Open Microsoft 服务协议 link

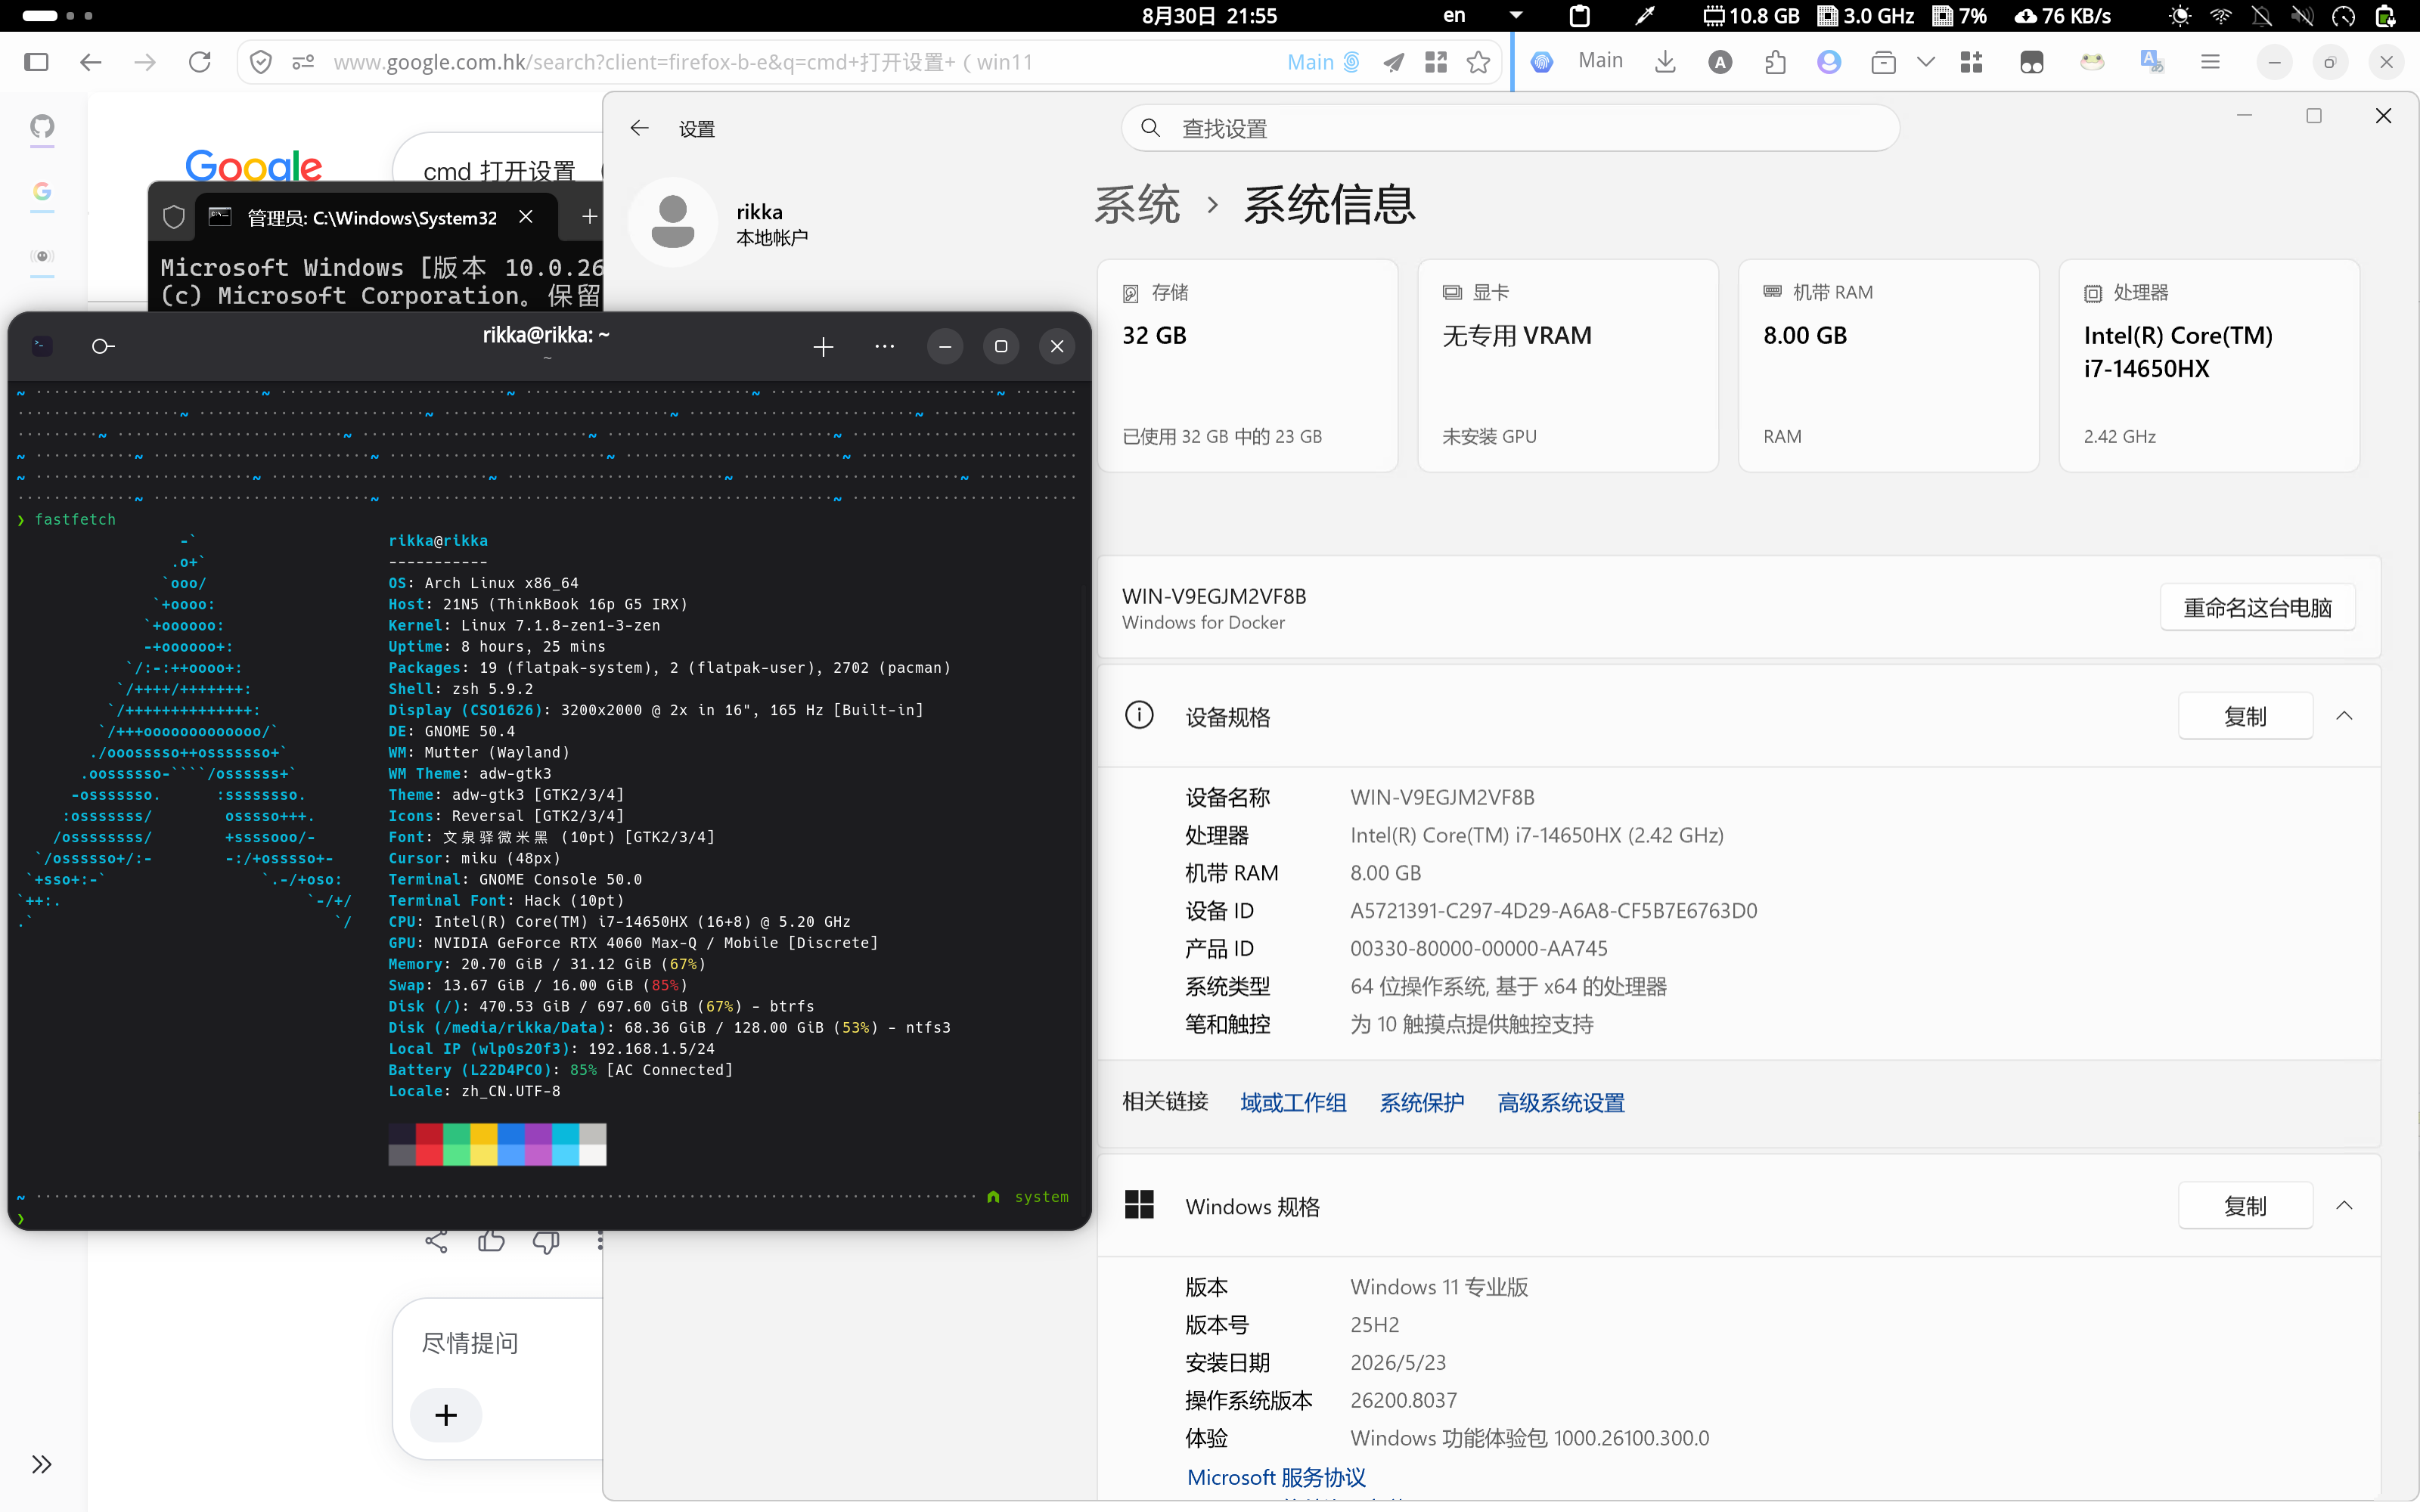[x=1276, y=1477]
